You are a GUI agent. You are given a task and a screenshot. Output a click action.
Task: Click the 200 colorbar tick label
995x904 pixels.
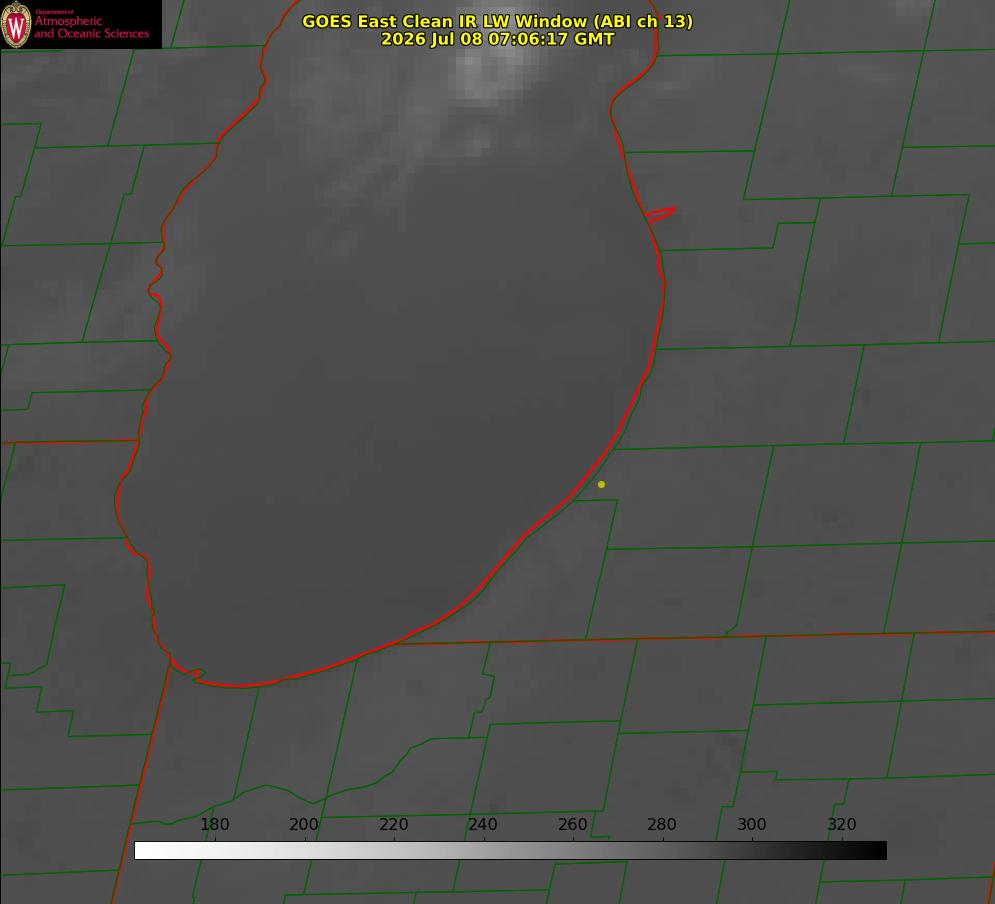point(304,824)
